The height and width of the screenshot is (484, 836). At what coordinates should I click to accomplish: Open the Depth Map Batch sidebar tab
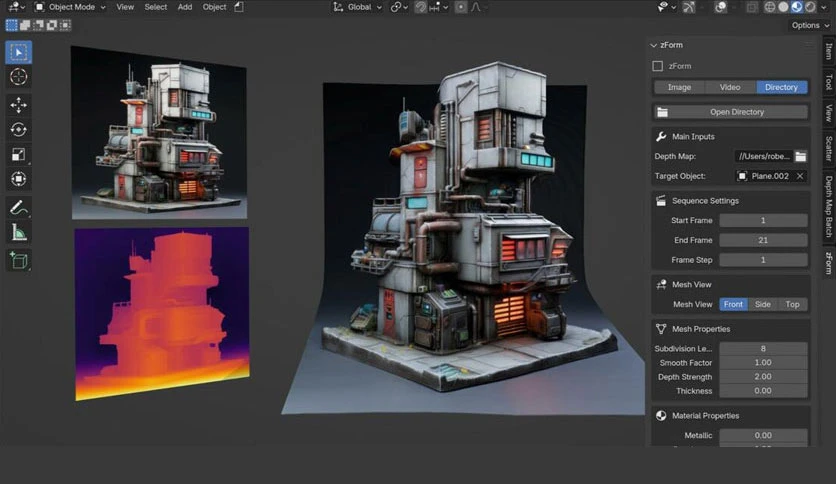tap(829, 206)
